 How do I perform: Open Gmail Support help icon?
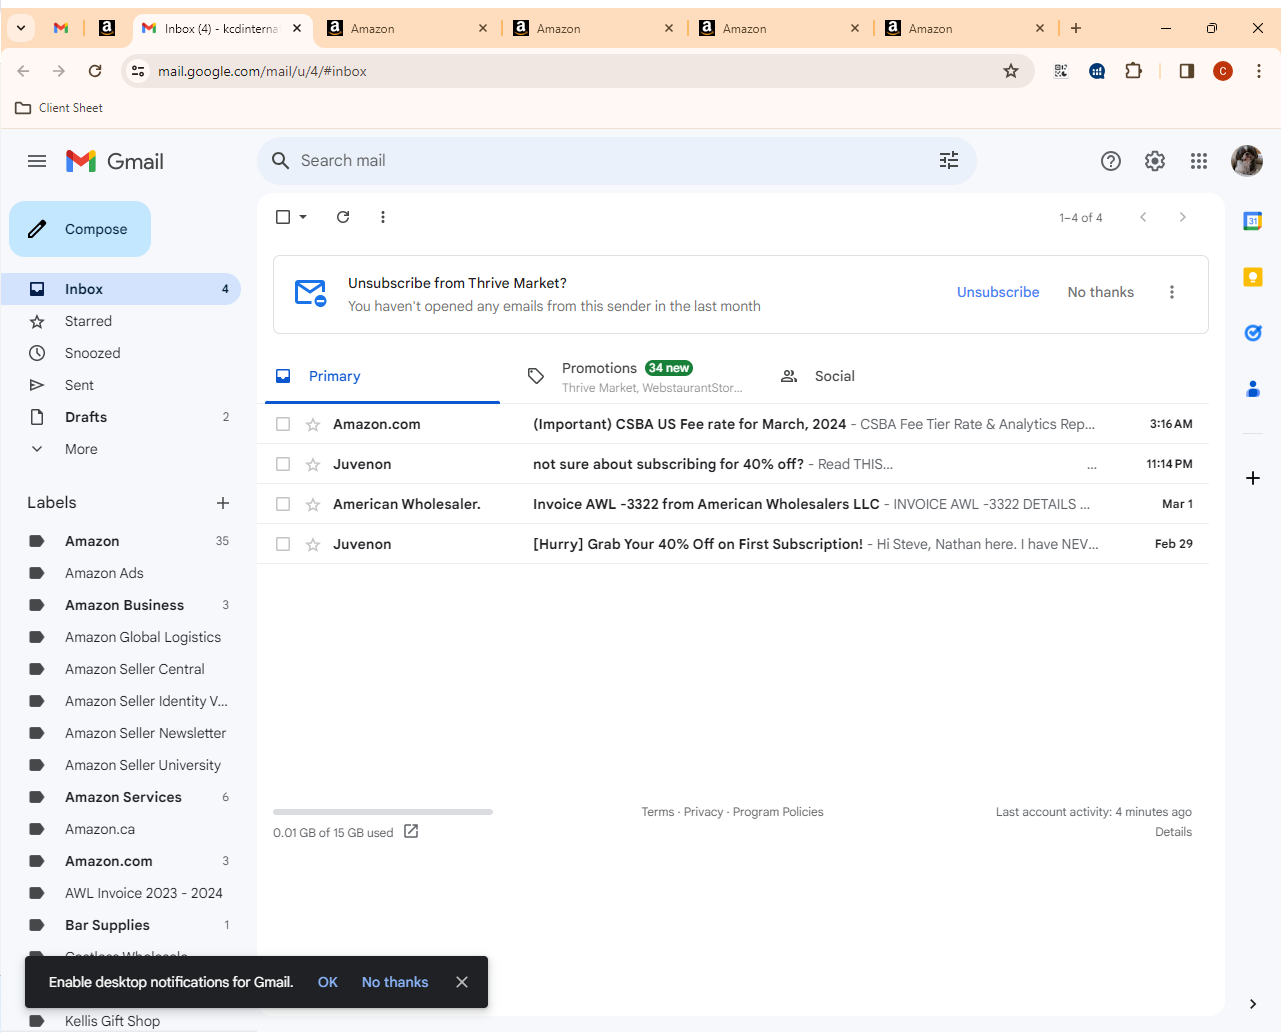click(x=1111, y=161)
